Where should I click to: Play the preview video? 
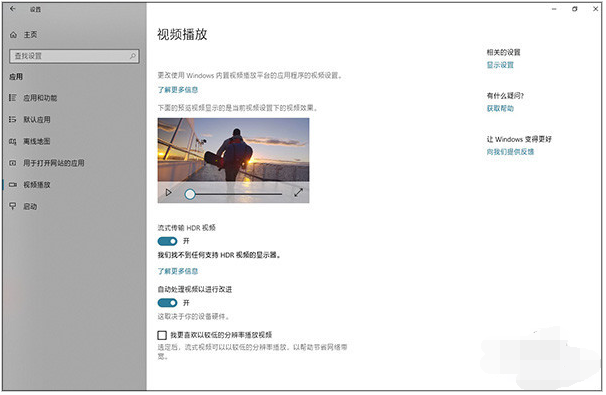(169, 192)
